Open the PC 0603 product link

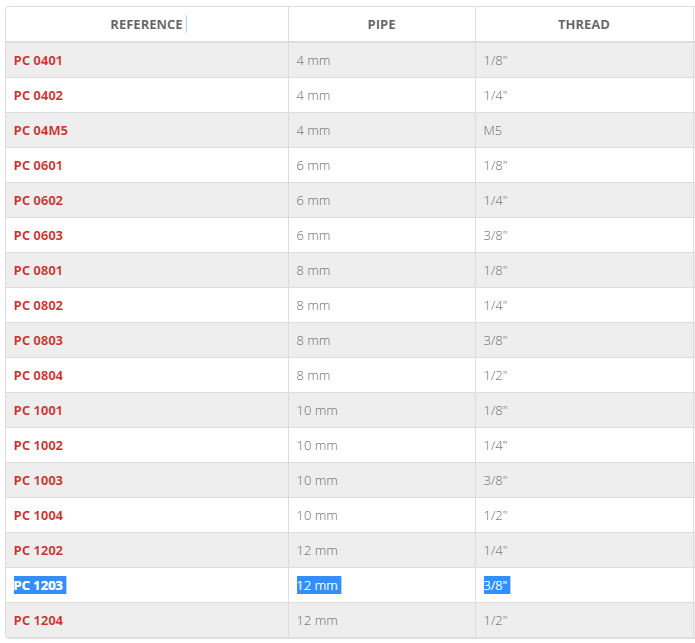click(39, 235)
